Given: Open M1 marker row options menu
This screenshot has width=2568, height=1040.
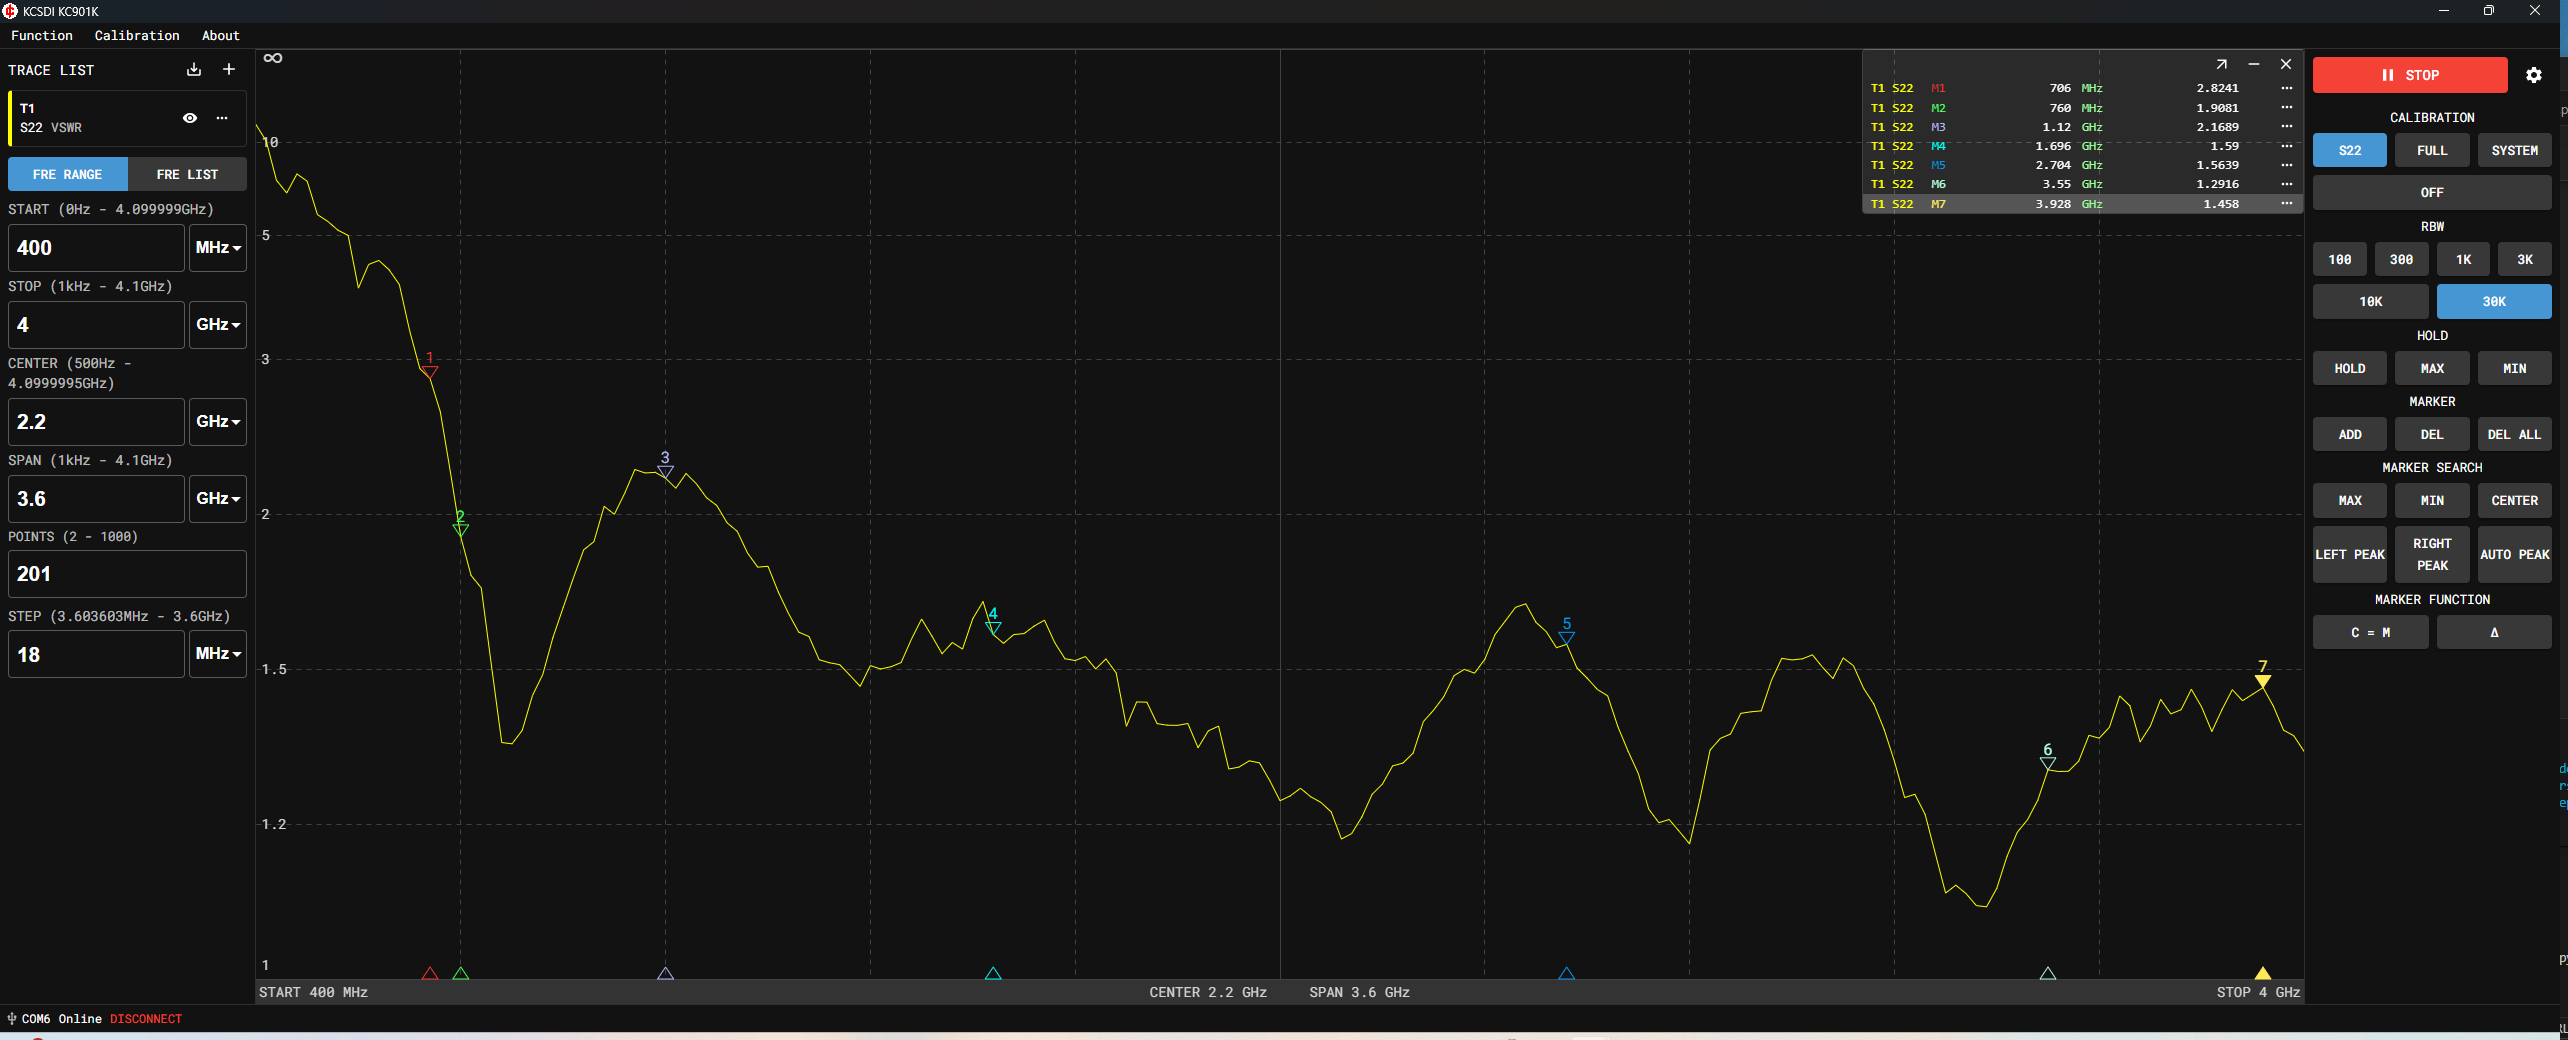Looking at the screenshot, I should (2286, 88).
